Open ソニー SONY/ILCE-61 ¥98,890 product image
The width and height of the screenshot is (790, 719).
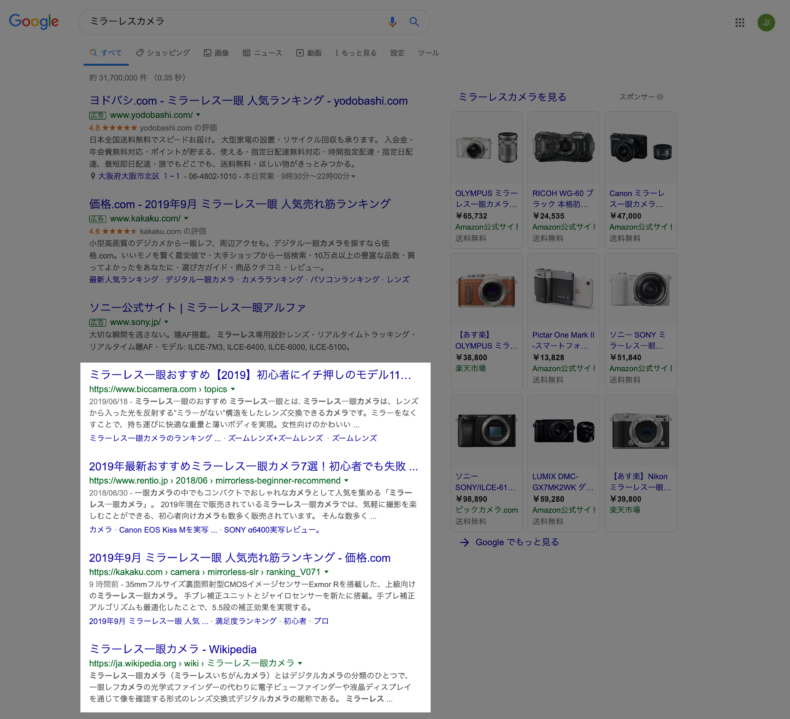coord(487,431)
